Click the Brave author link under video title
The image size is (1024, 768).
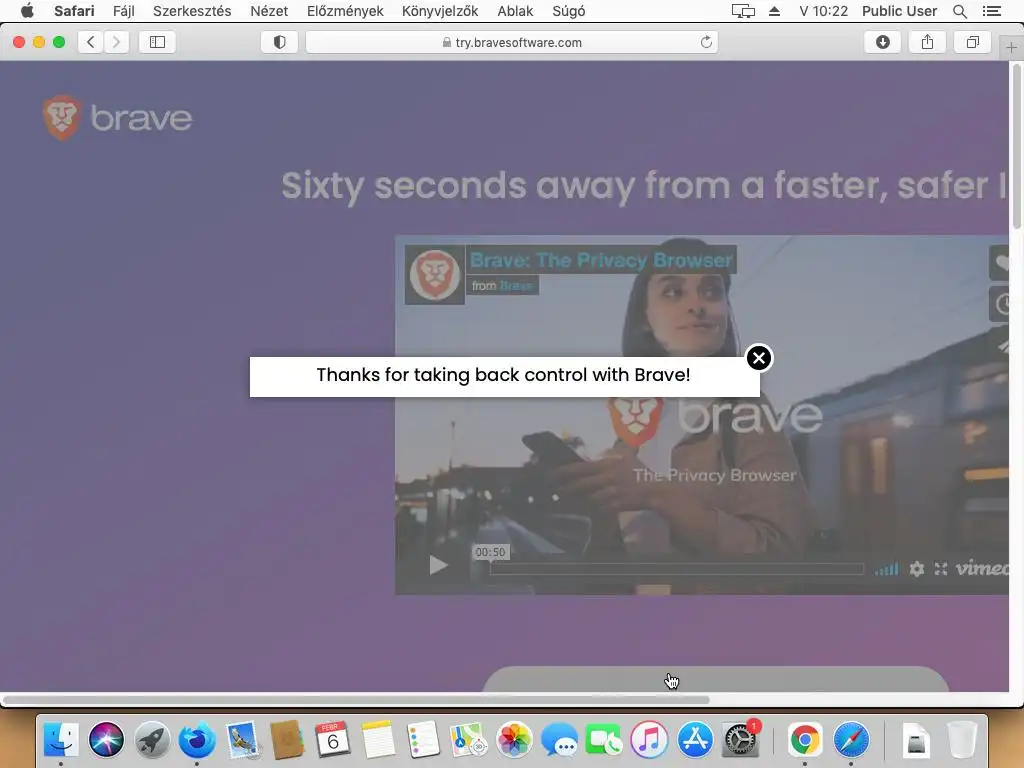516,285
